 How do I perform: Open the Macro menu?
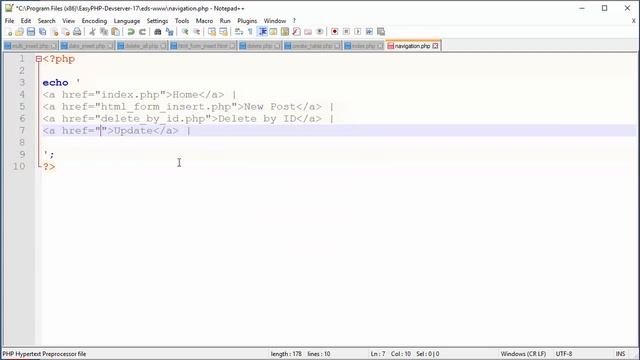(204, 20)
